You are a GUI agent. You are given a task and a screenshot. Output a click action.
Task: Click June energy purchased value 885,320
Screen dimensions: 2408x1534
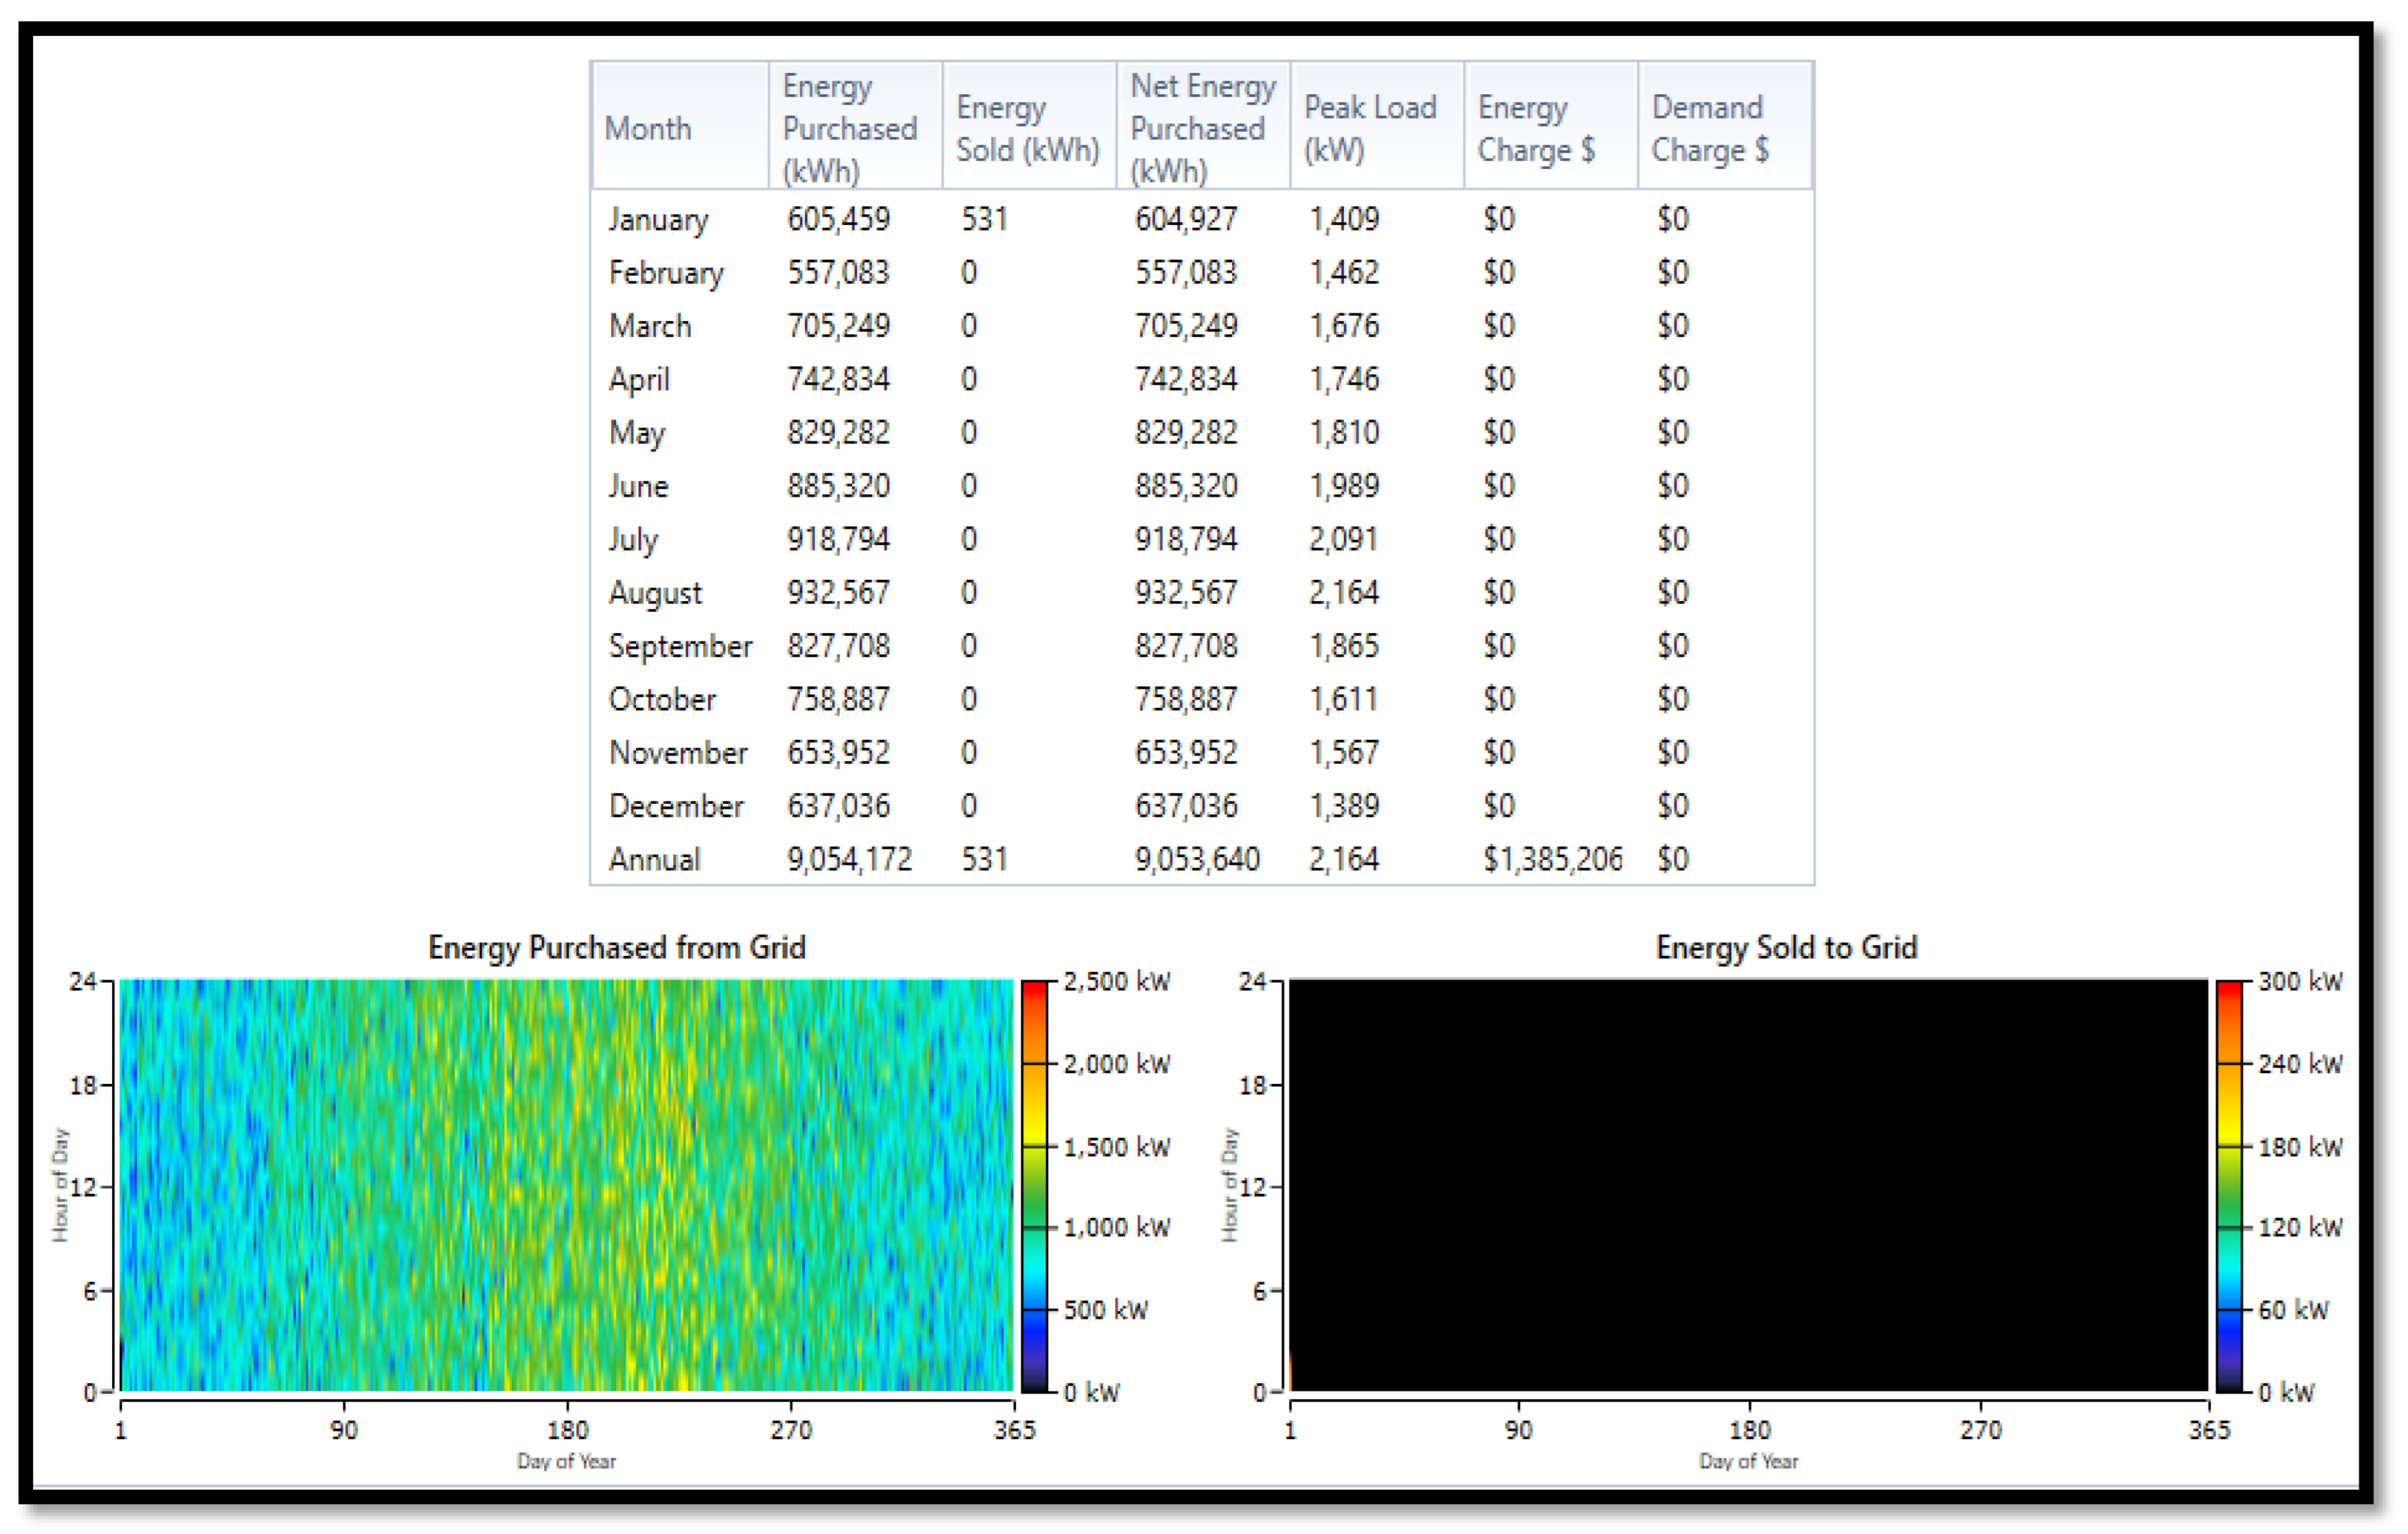[x=838, y=486]
